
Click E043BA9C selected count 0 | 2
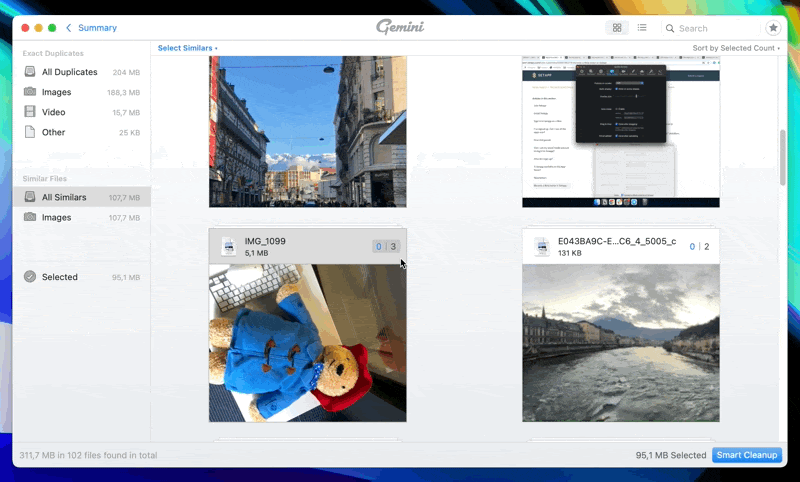(699, 246)
